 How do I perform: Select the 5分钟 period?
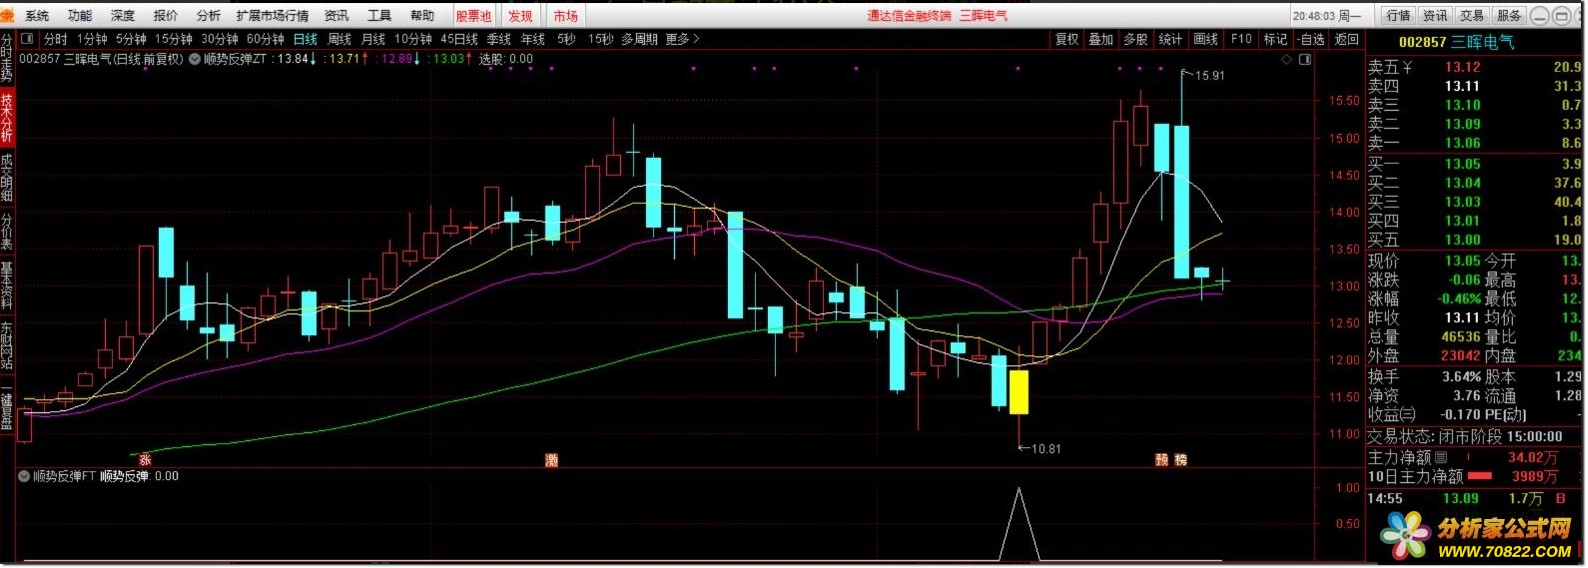coord(131,39)
